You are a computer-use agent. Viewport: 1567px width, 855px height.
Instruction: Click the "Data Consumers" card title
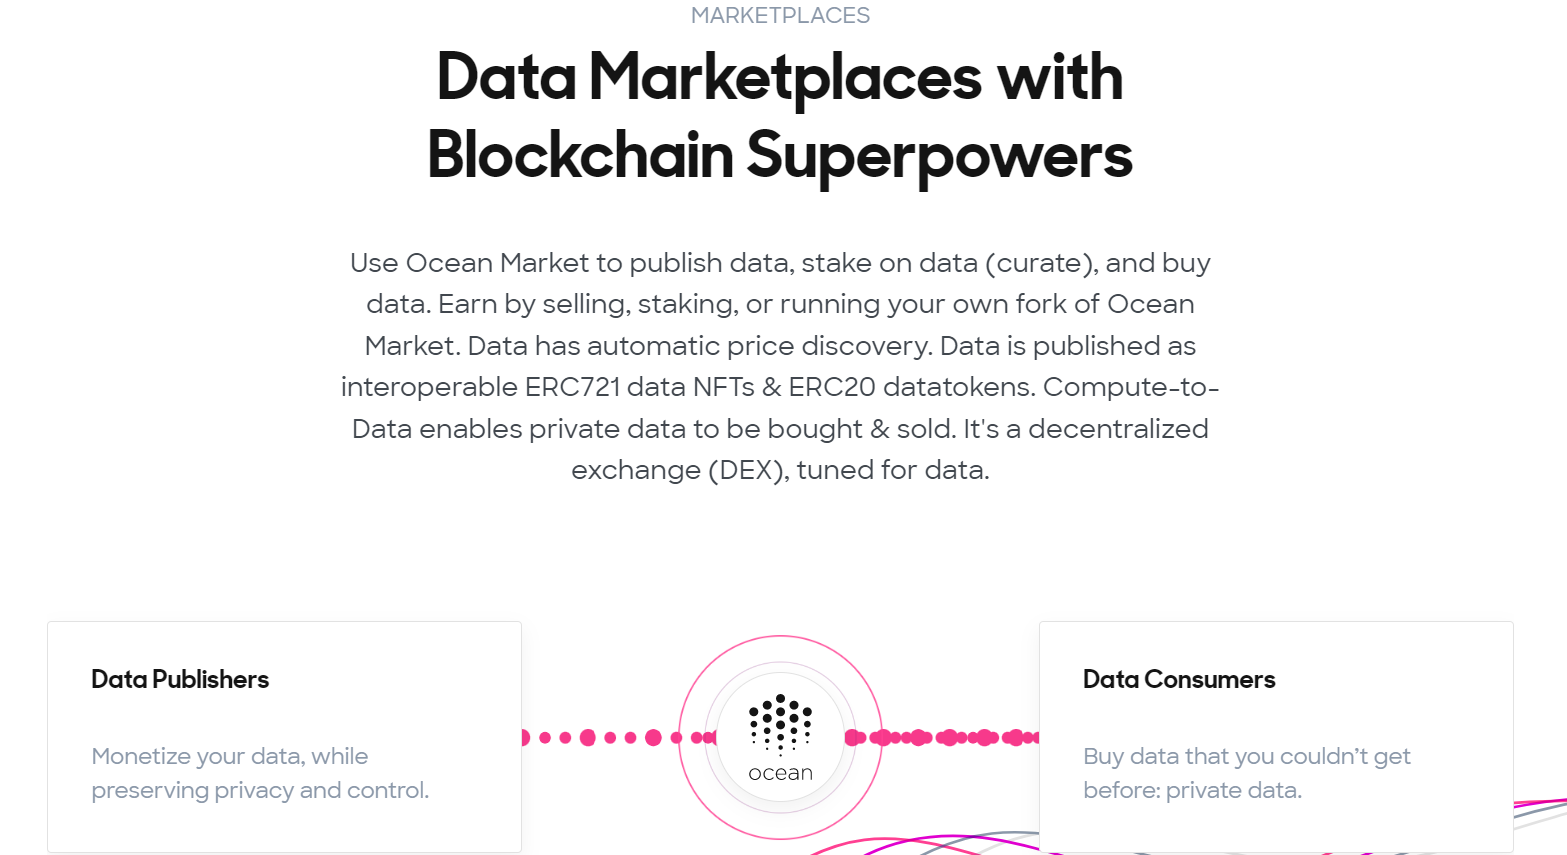pos(1179,680)
